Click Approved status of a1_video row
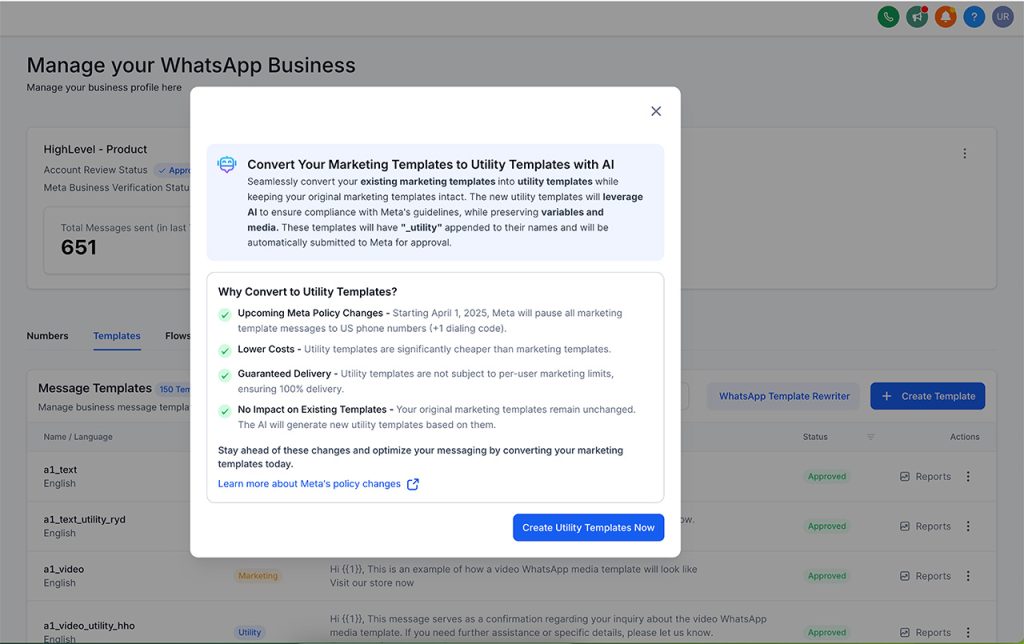1024x644 pixels. pyautogui.click(x=827, y=576)
